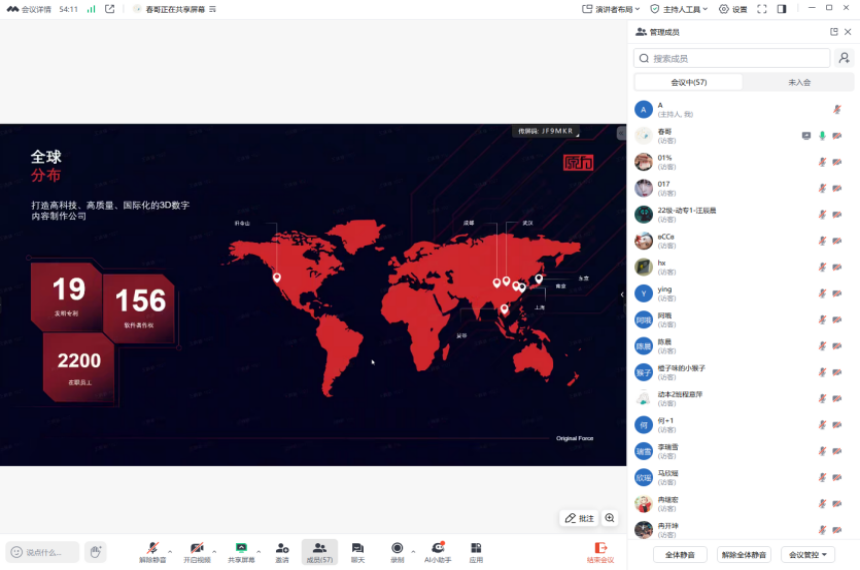Open the 会议管控 dropdown
Image resolution: width=860 pixels, height=570 pixels.
click(x=809, y=554)
